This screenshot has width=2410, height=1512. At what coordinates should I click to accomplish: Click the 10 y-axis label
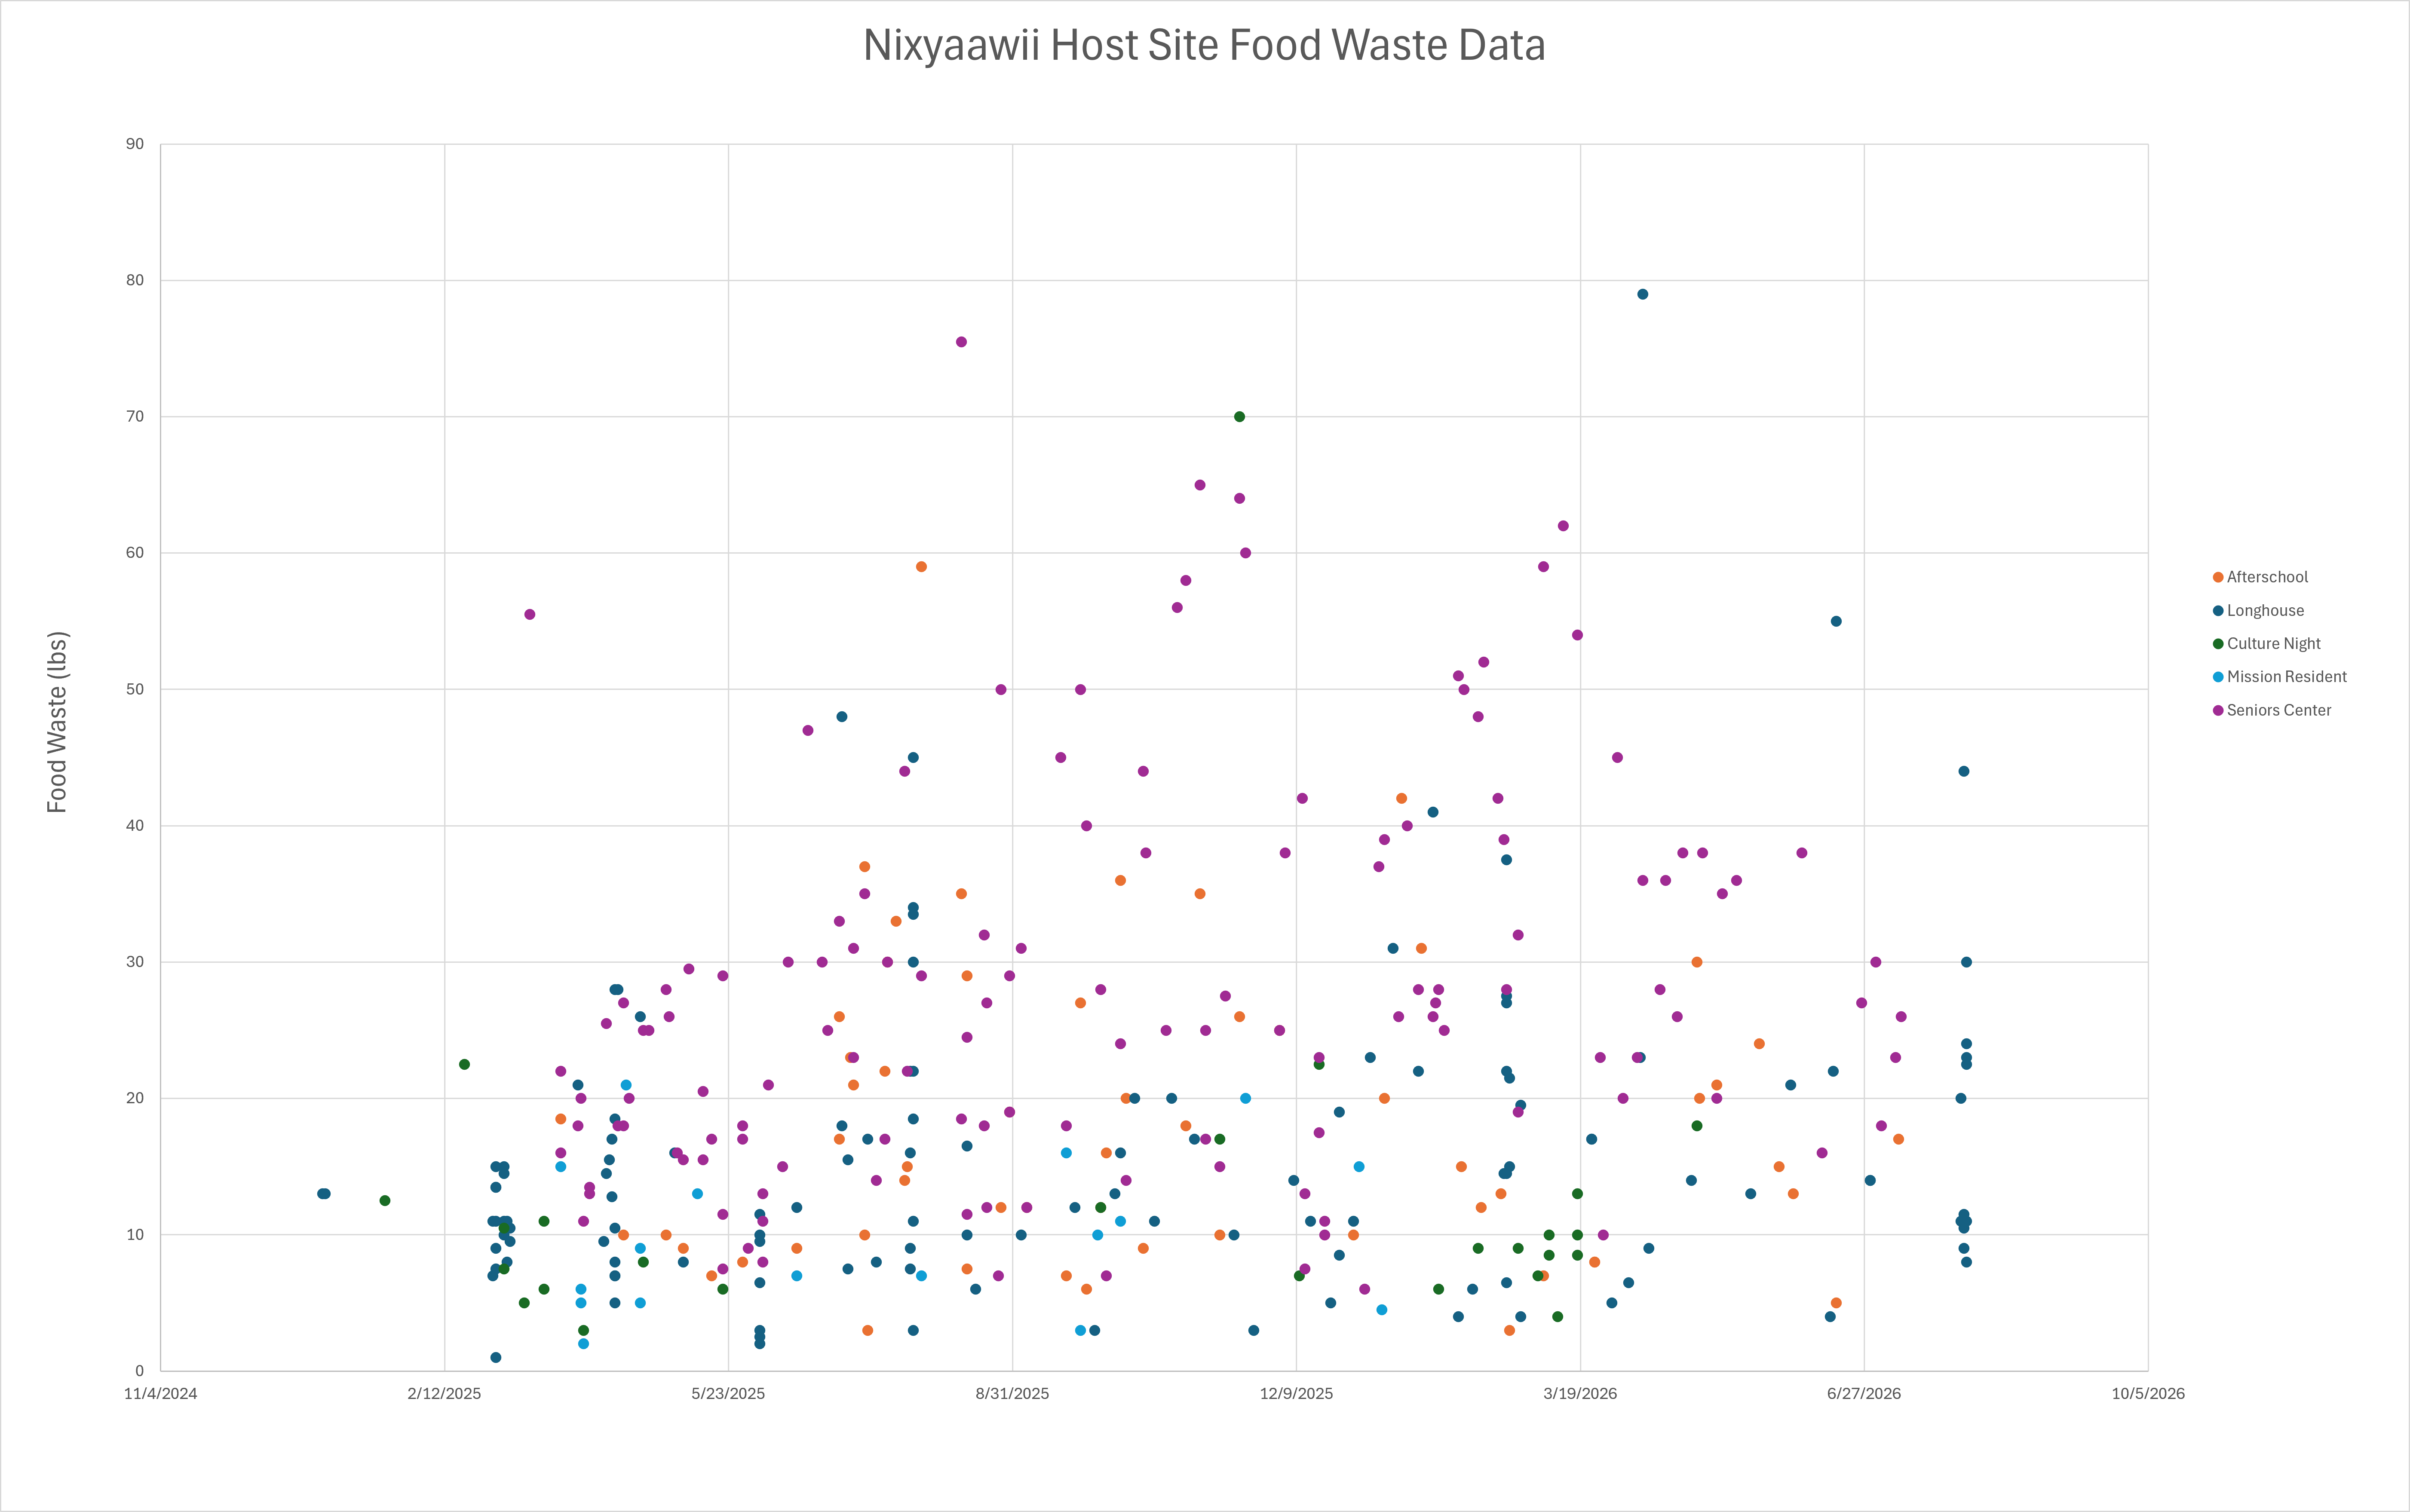(x=135, y=1234)
